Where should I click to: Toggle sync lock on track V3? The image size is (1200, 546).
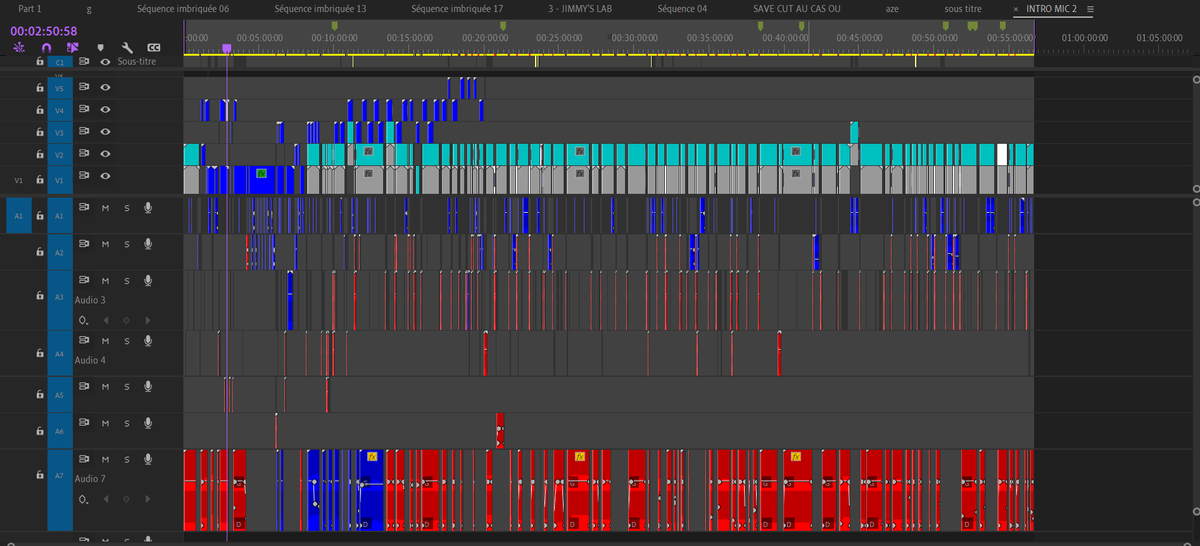(x=84, y=132)
